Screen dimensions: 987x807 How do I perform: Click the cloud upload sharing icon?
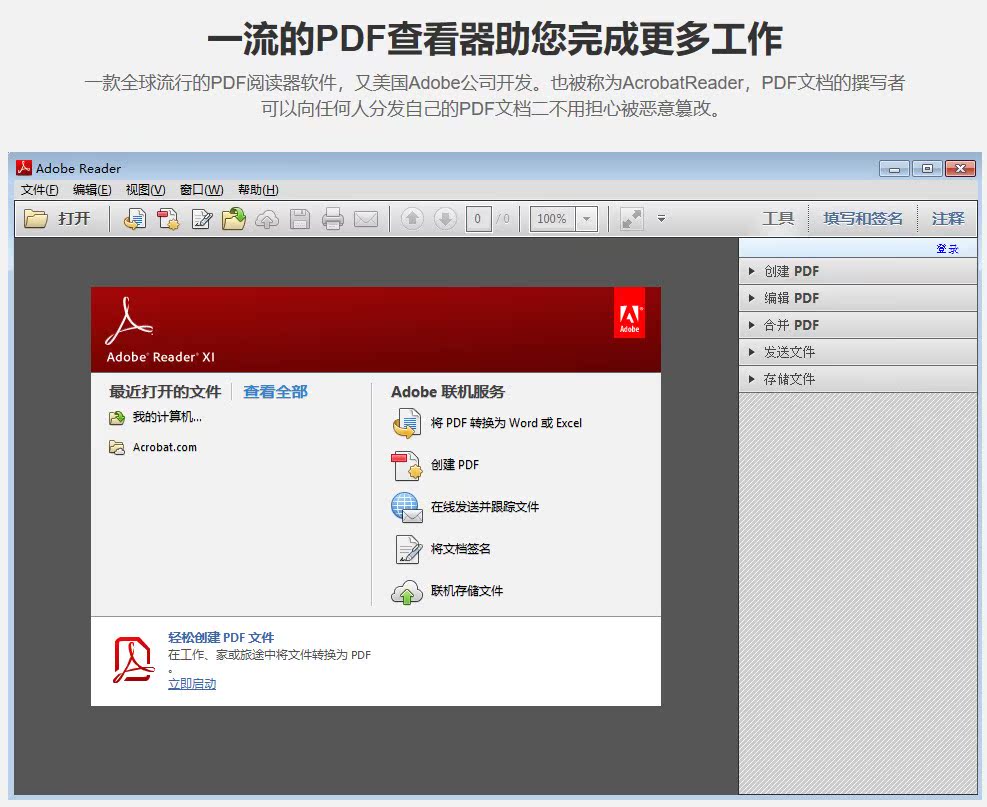(266, 218)
